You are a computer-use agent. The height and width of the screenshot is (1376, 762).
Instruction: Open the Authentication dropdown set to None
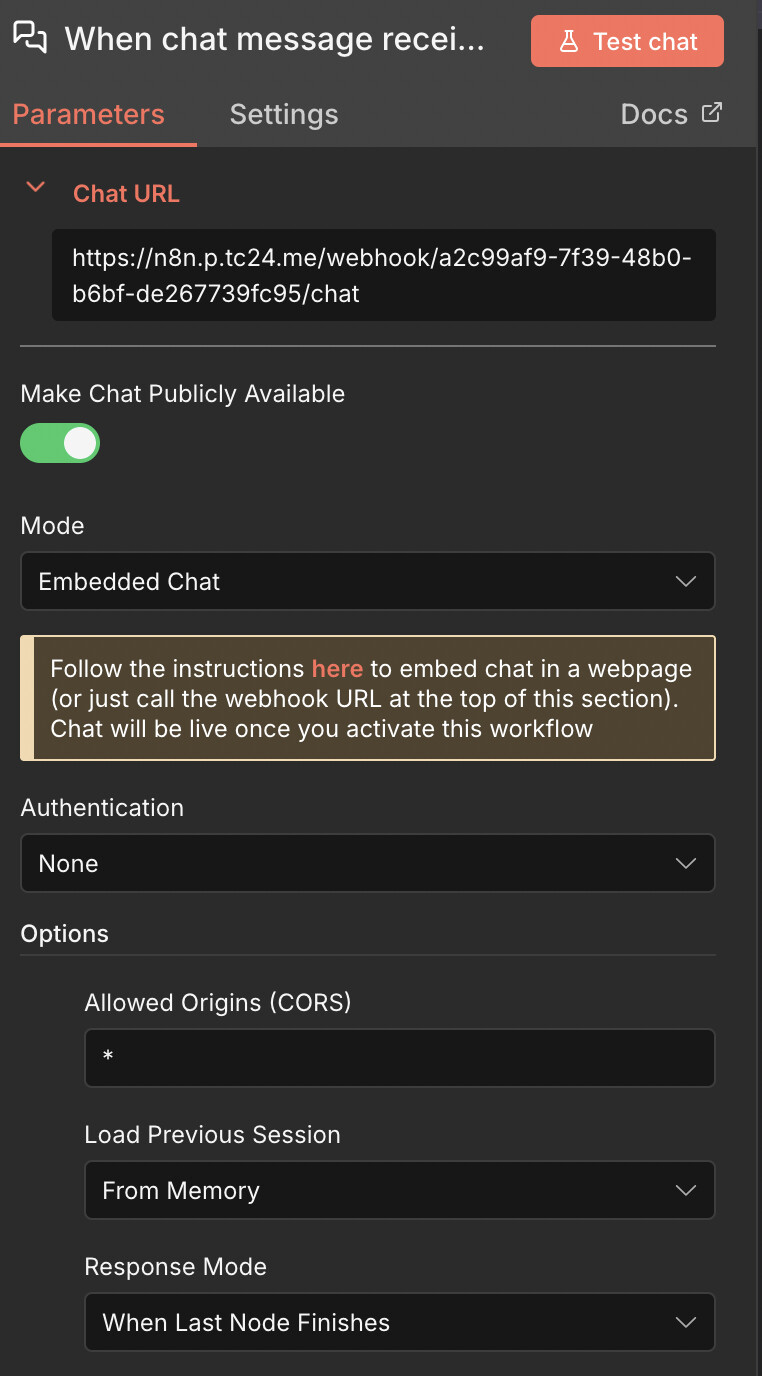tap(367, 863)
